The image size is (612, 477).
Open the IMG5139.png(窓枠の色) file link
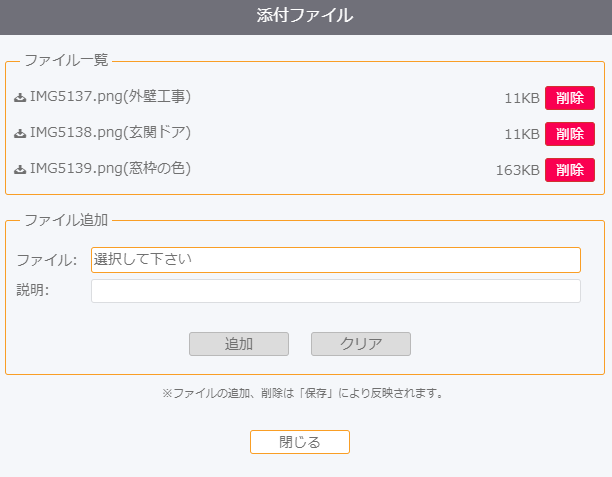pos(110,168)
